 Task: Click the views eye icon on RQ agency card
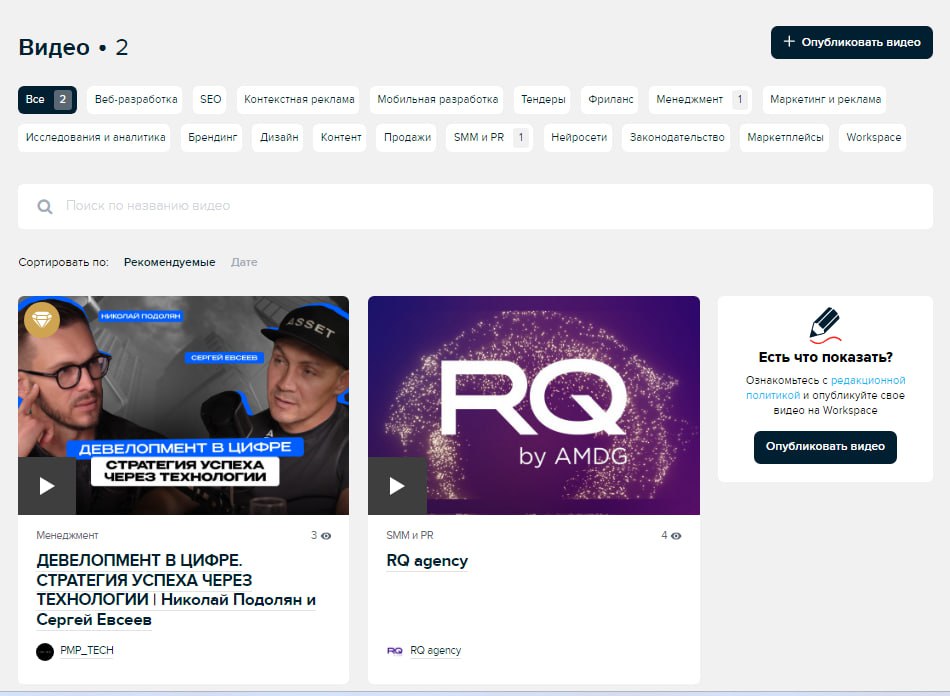point(676,536)
